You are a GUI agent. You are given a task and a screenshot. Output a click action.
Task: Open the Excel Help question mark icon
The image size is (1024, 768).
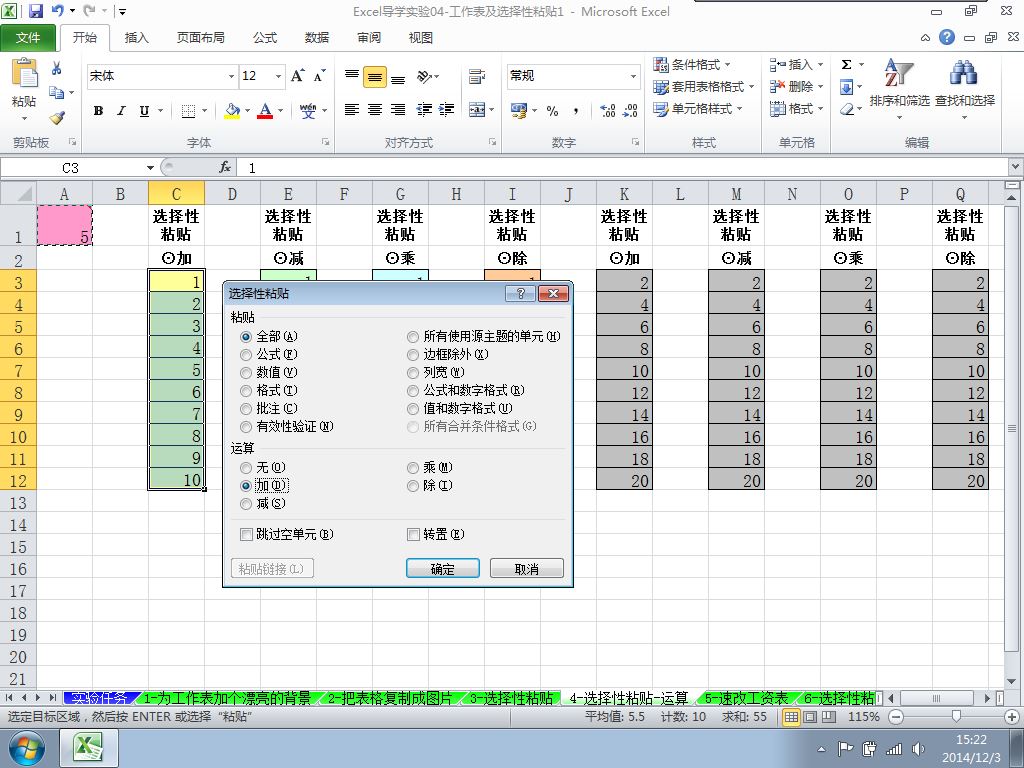pos(947,37)
